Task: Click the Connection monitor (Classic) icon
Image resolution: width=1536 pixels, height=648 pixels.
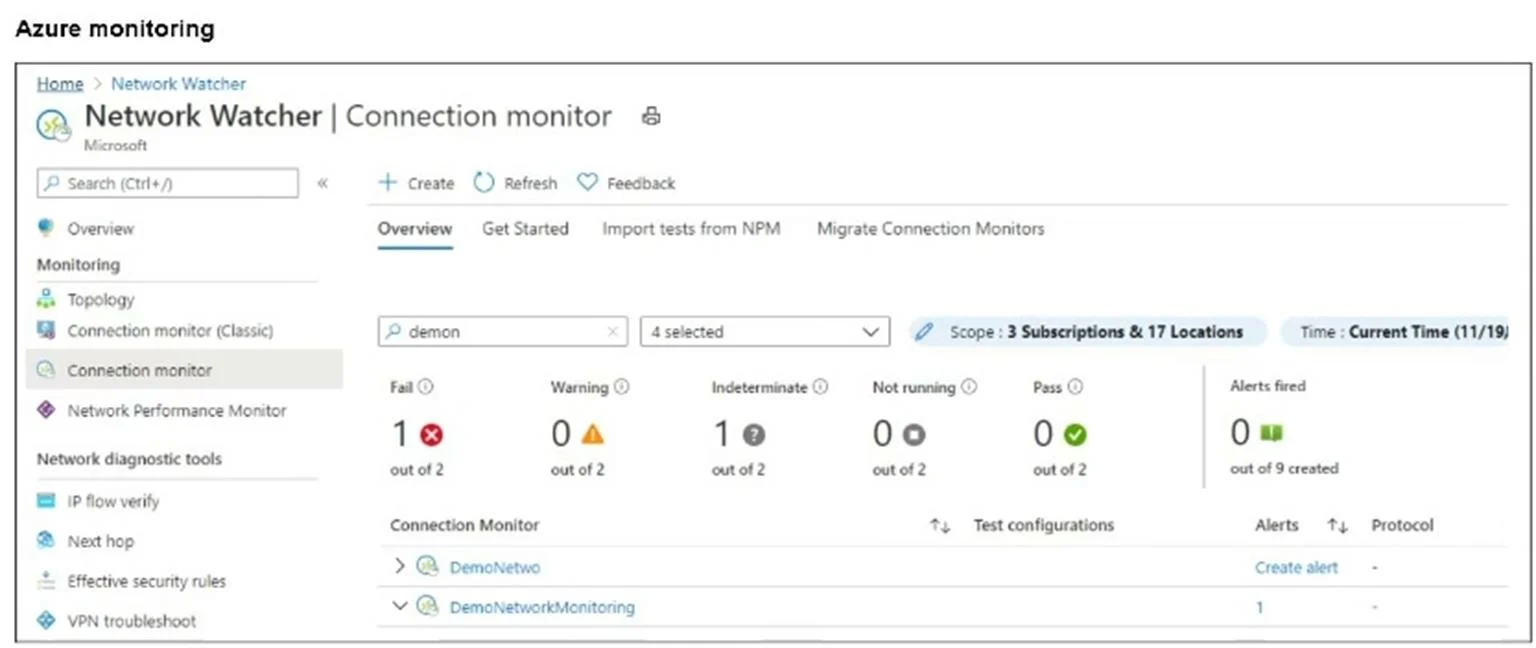Action: (46, 330)
